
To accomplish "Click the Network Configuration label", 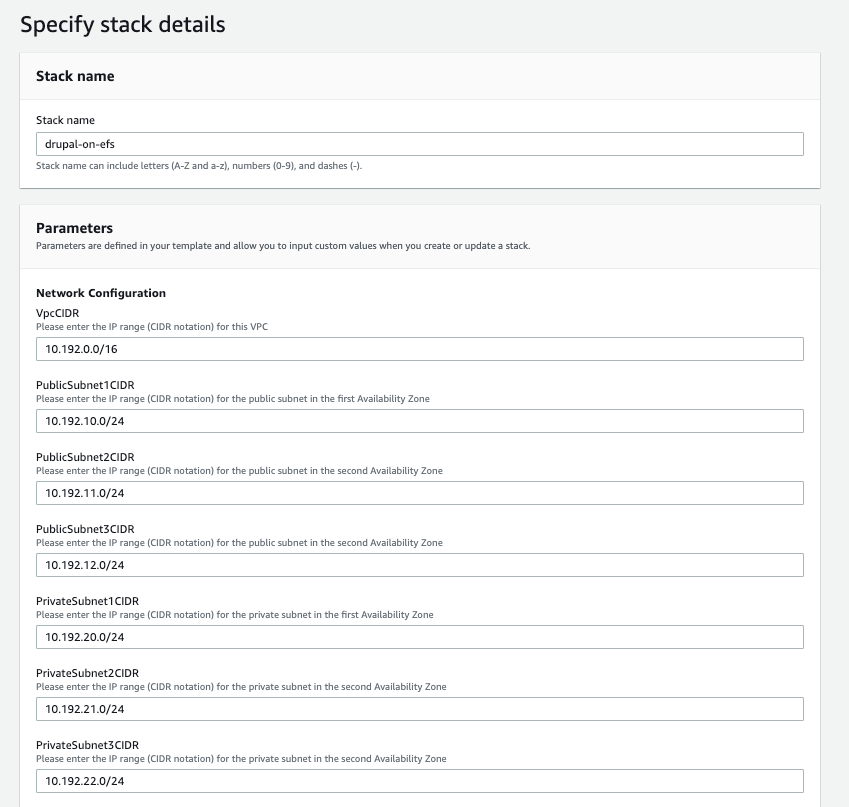I will (100, 294).
